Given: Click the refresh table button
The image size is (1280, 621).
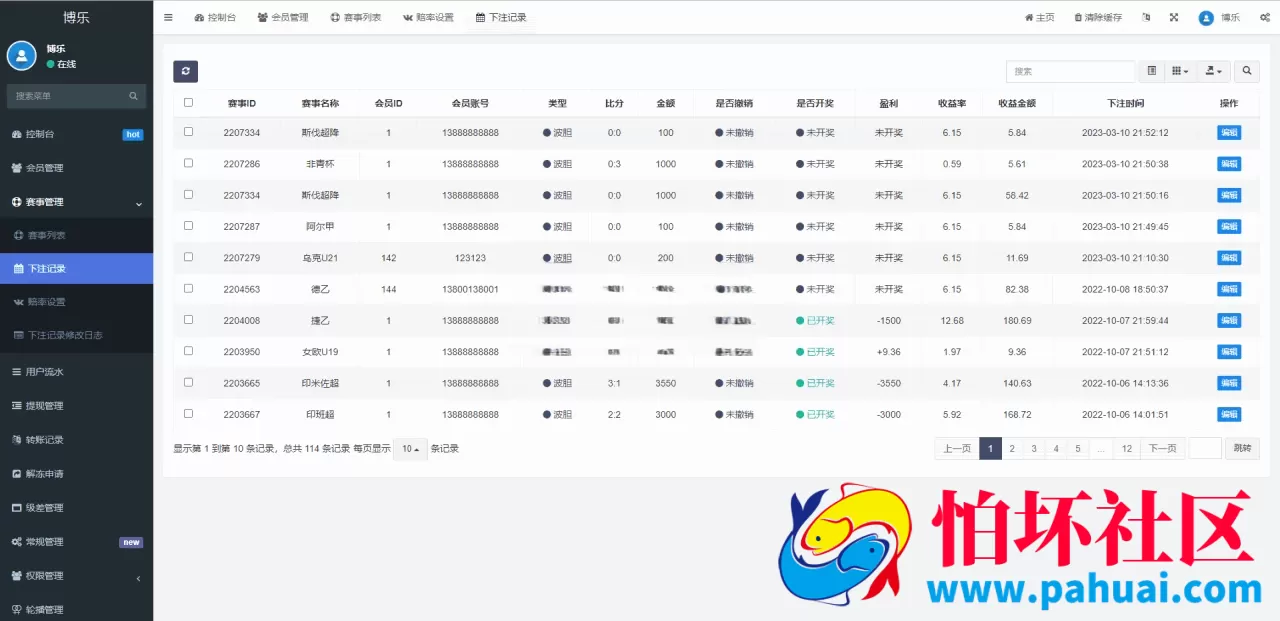Looking at the screenshot, I should tap(185, 71).
